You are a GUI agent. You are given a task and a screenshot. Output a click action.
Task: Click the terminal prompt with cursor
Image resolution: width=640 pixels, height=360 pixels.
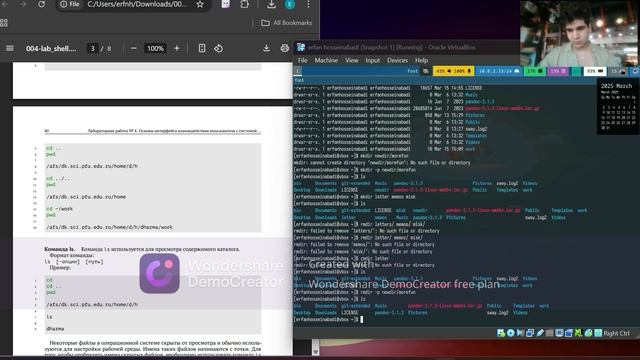pyautogui.click(x=328, y=320)
